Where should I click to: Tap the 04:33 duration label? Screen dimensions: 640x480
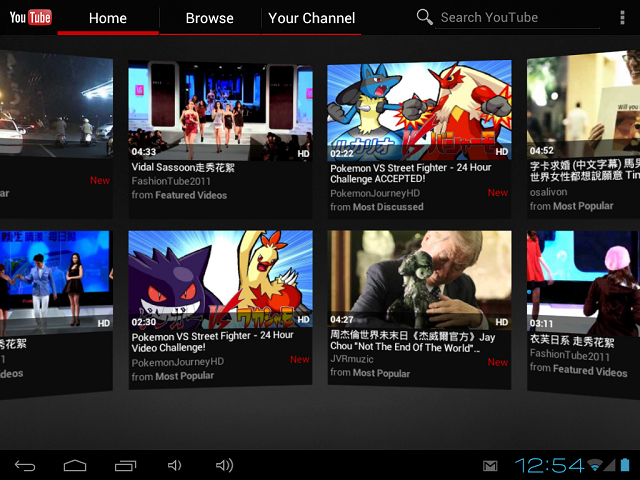pyautogui.click(x=144, y=152)
